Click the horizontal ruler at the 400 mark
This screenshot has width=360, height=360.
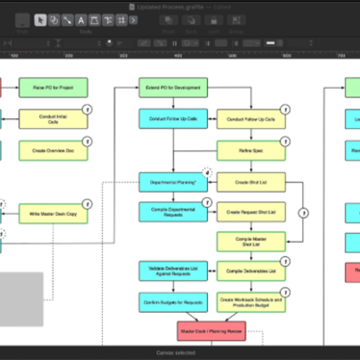coord(178,55)
